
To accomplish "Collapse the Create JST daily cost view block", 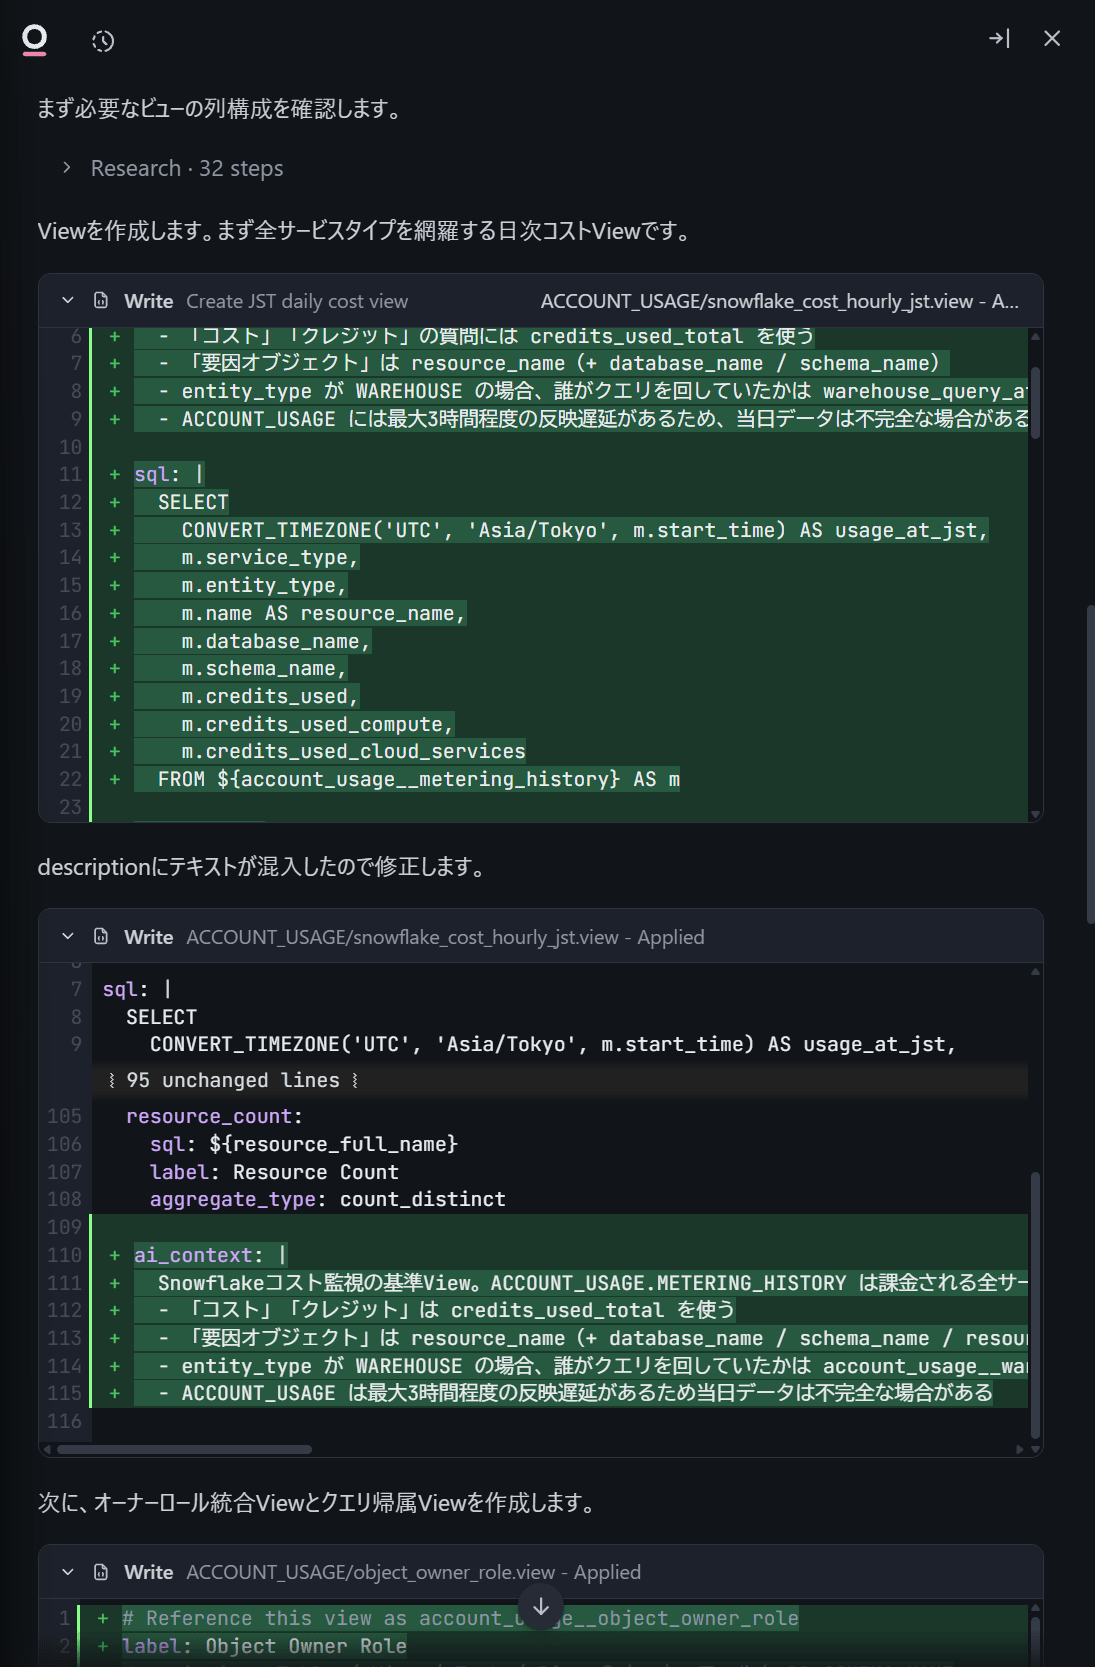I will click(68, 301).
